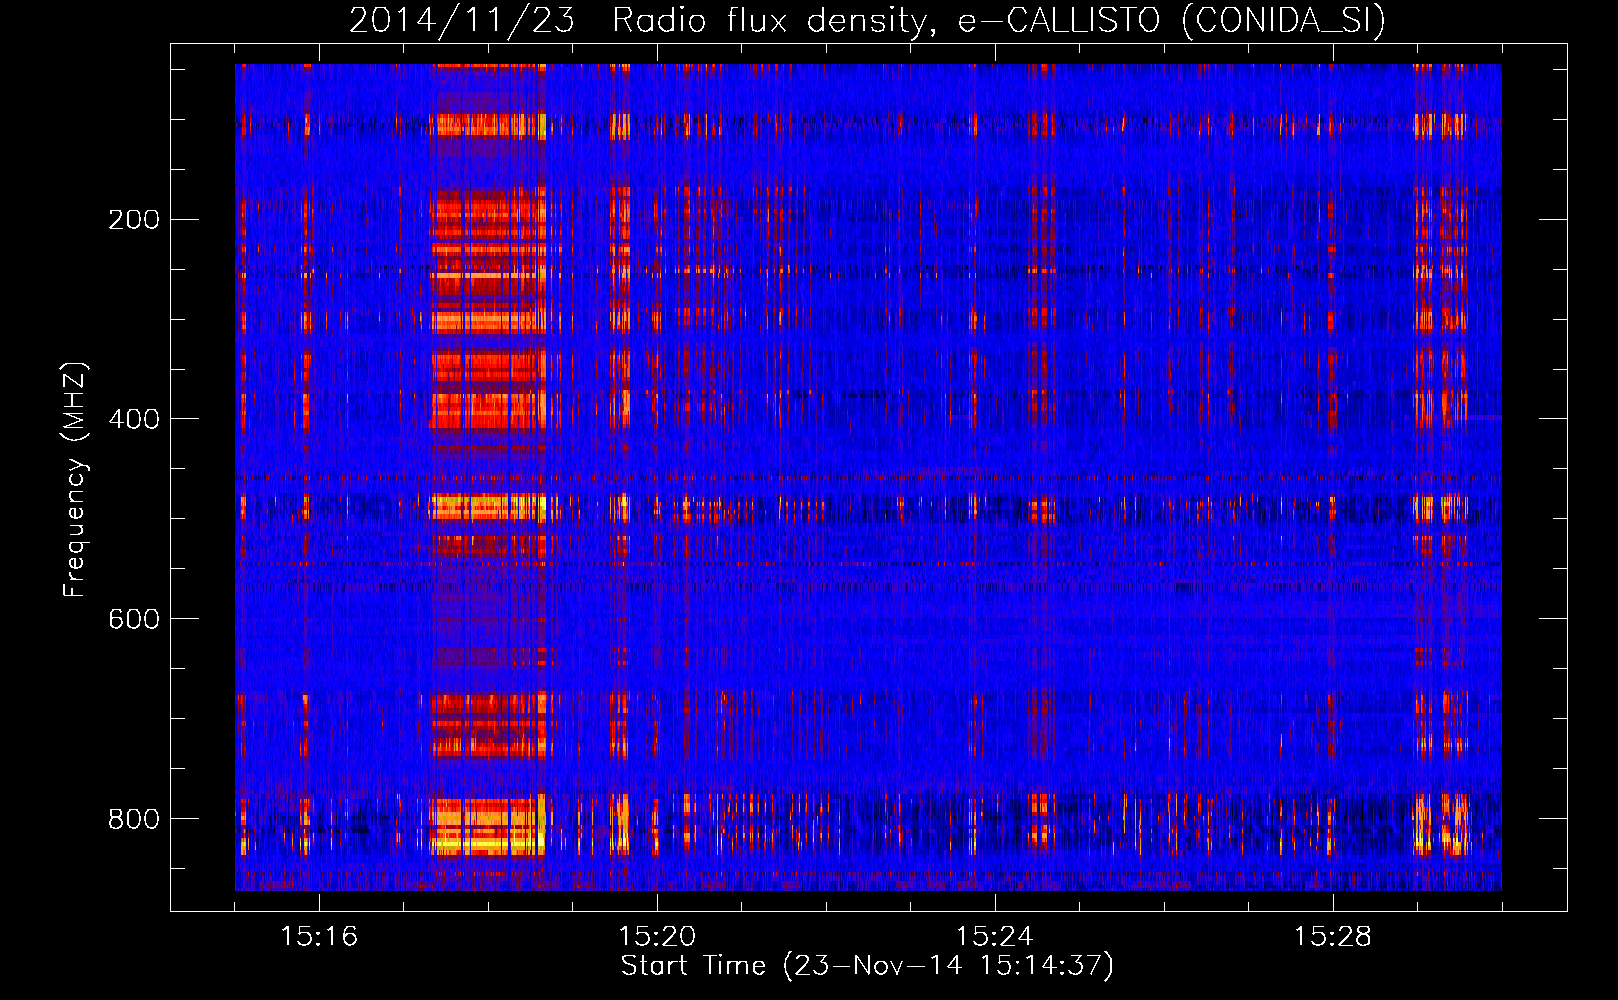The height and width of the screenshot is (1000, 1618).
Task: Click the 800 frequency tick label
Action: tap(134, 819)
